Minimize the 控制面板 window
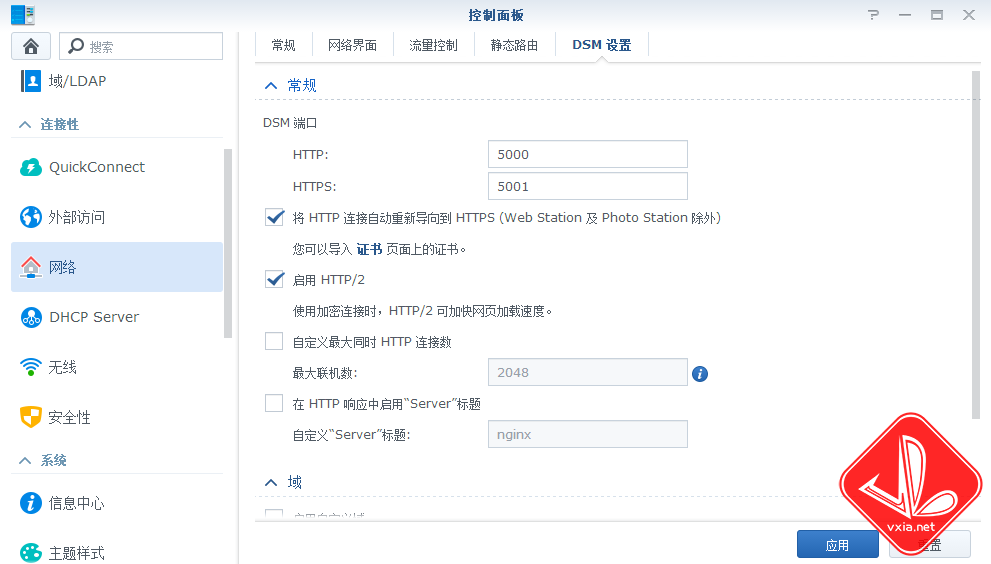This screenshot has height=564, width=991. click(905, 15)
